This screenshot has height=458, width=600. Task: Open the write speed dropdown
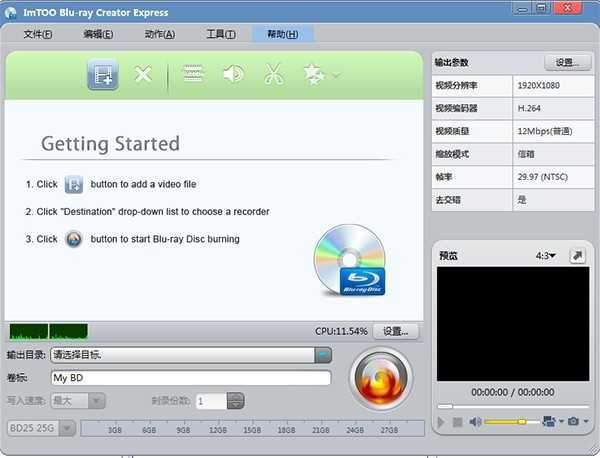pos(96,401)
